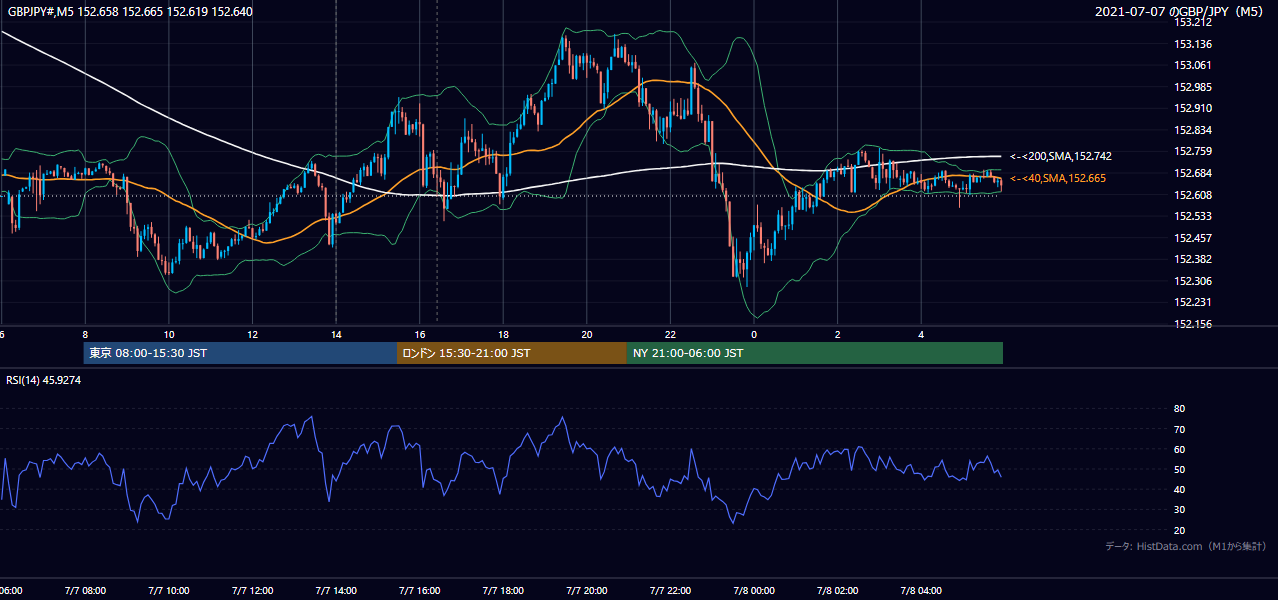Click RSI scale label 70
1278x600 pixels.
click(1180, 429)
